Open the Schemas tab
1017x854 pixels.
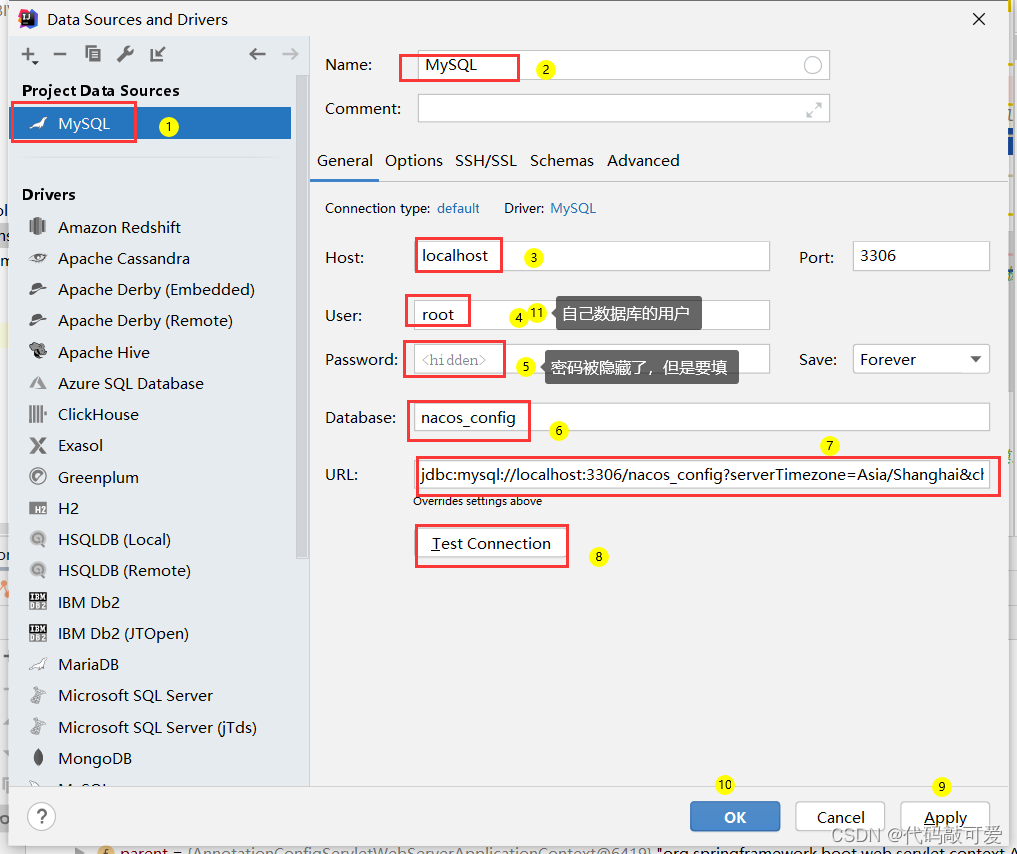(562, 161)
